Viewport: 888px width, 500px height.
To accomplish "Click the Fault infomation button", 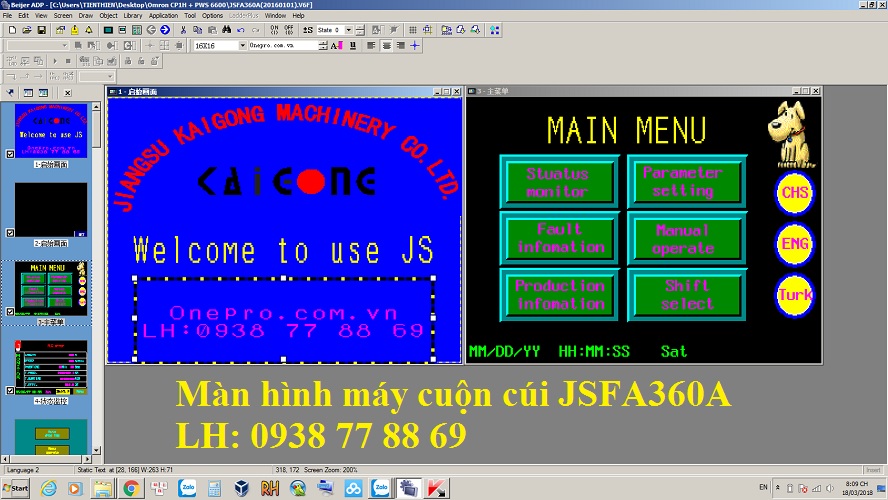I will click(x=559, y=238).
